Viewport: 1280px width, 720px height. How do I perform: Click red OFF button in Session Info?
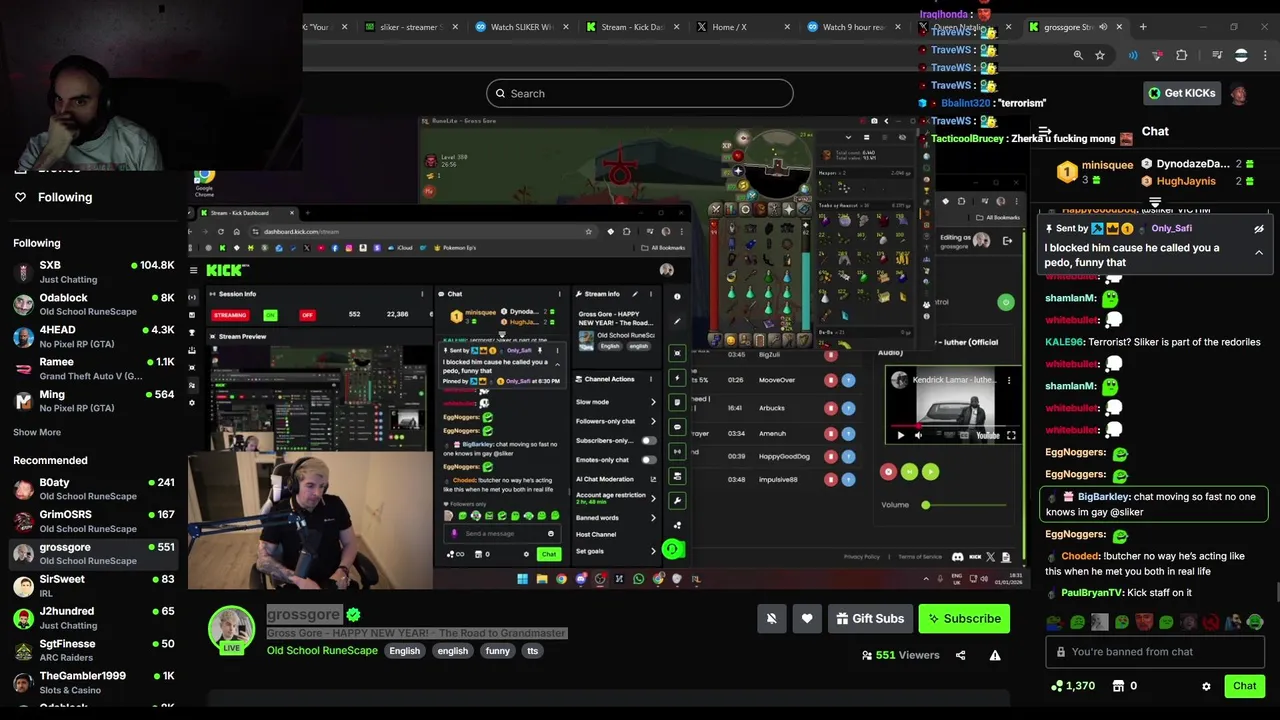[x=307, y=315]
